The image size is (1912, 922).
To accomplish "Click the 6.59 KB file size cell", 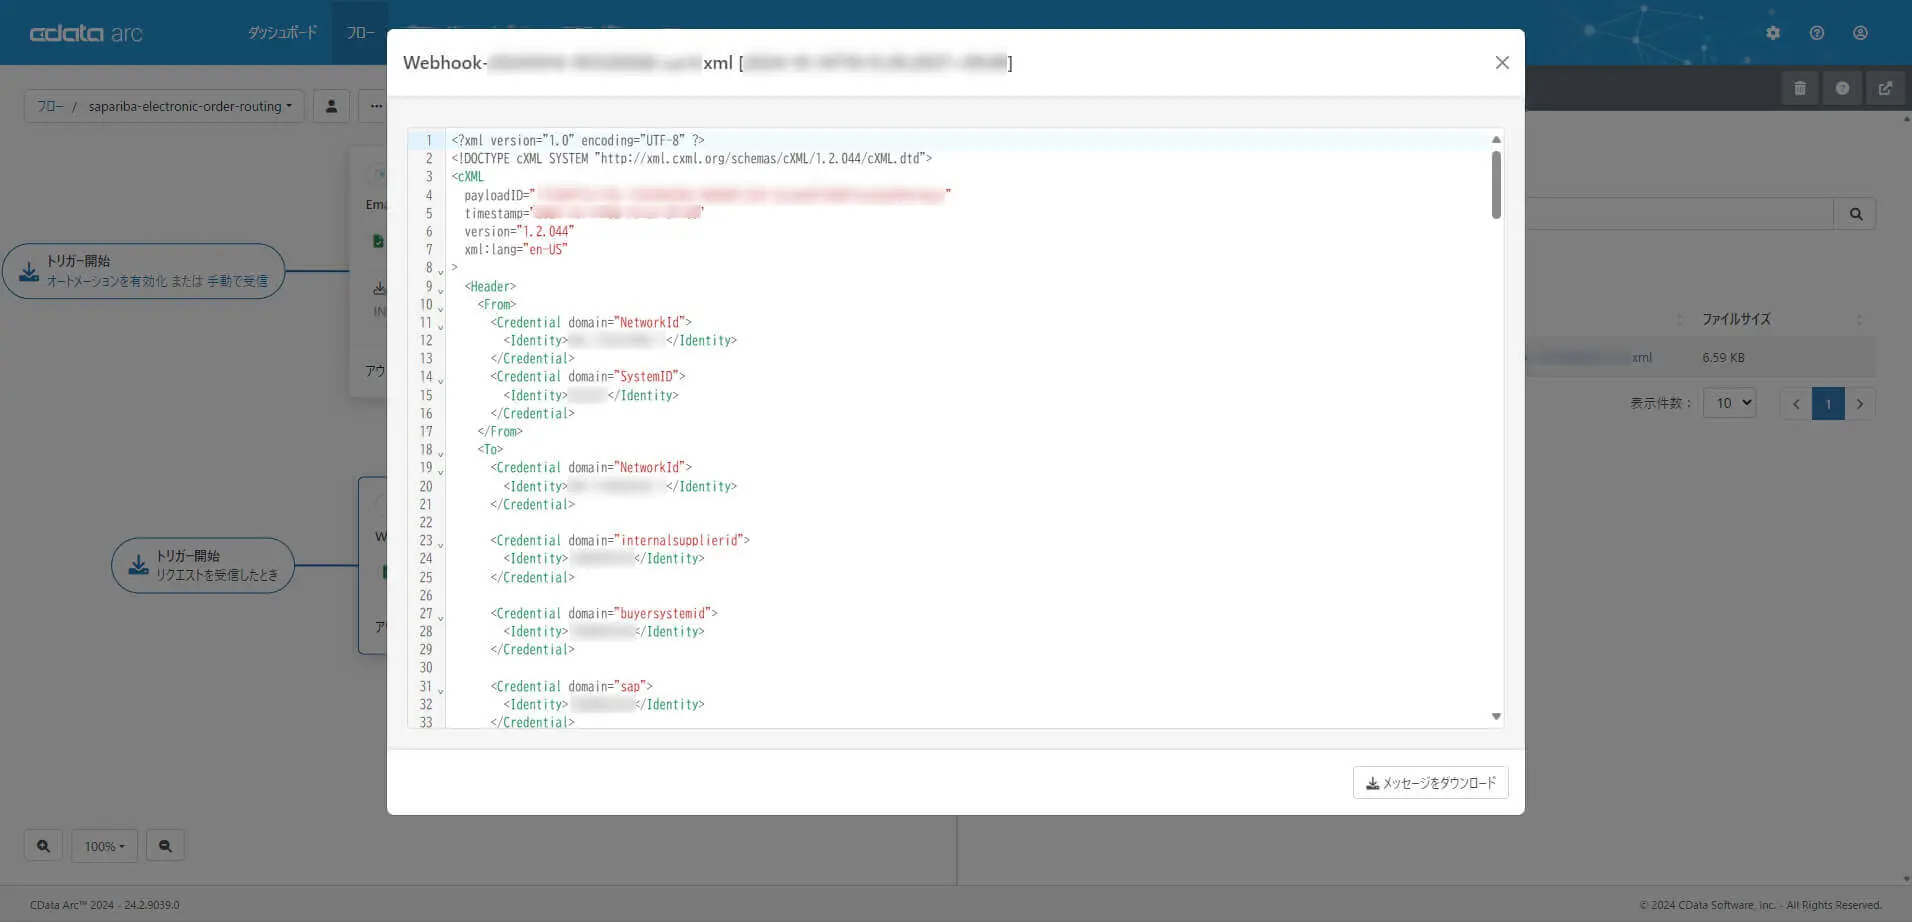I will pyautogui.click(x=1723, y=357).
